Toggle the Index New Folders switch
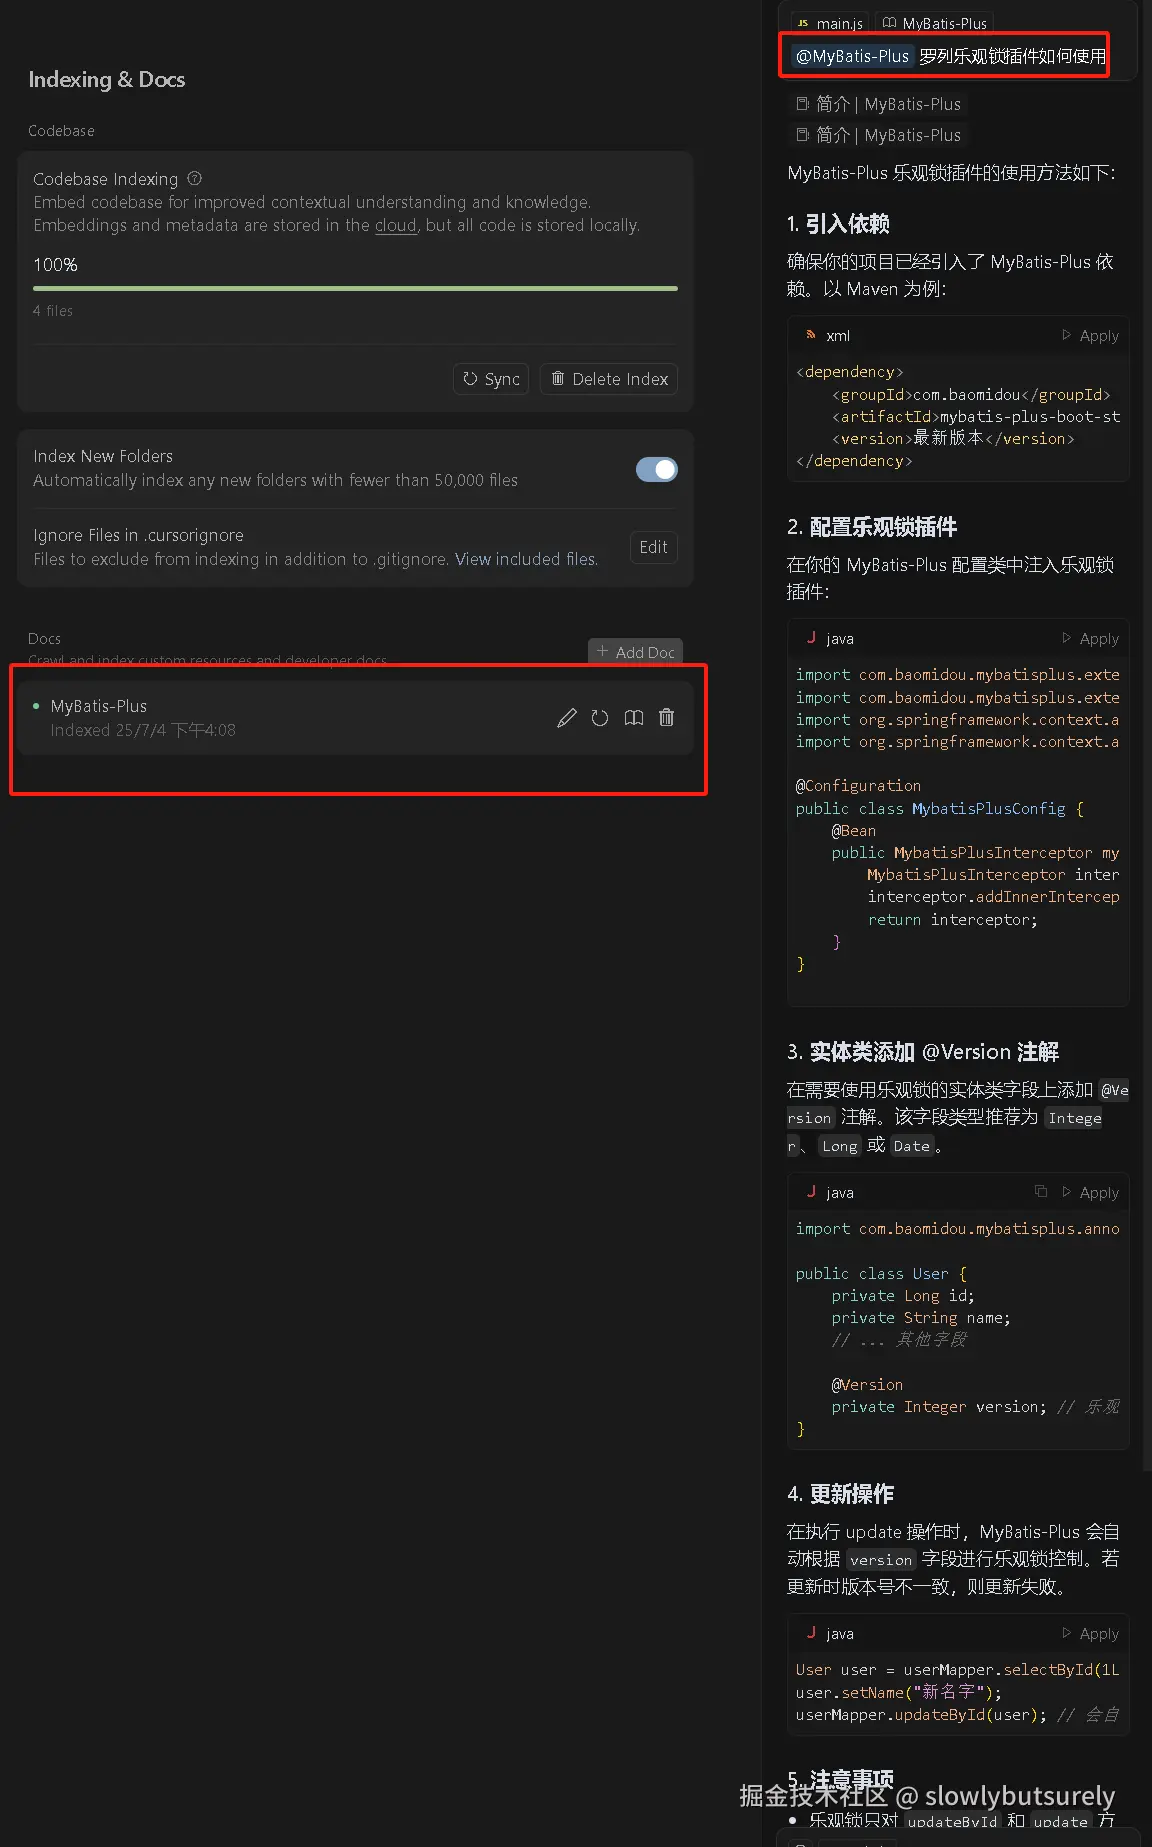1152x1847 pixels. coord(657,469)
